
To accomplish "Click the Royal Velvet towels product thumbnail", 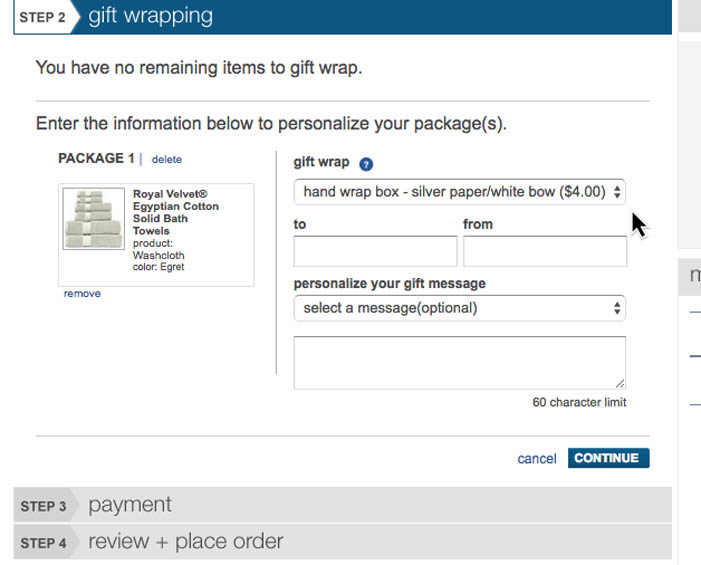I will click(91, 220).
